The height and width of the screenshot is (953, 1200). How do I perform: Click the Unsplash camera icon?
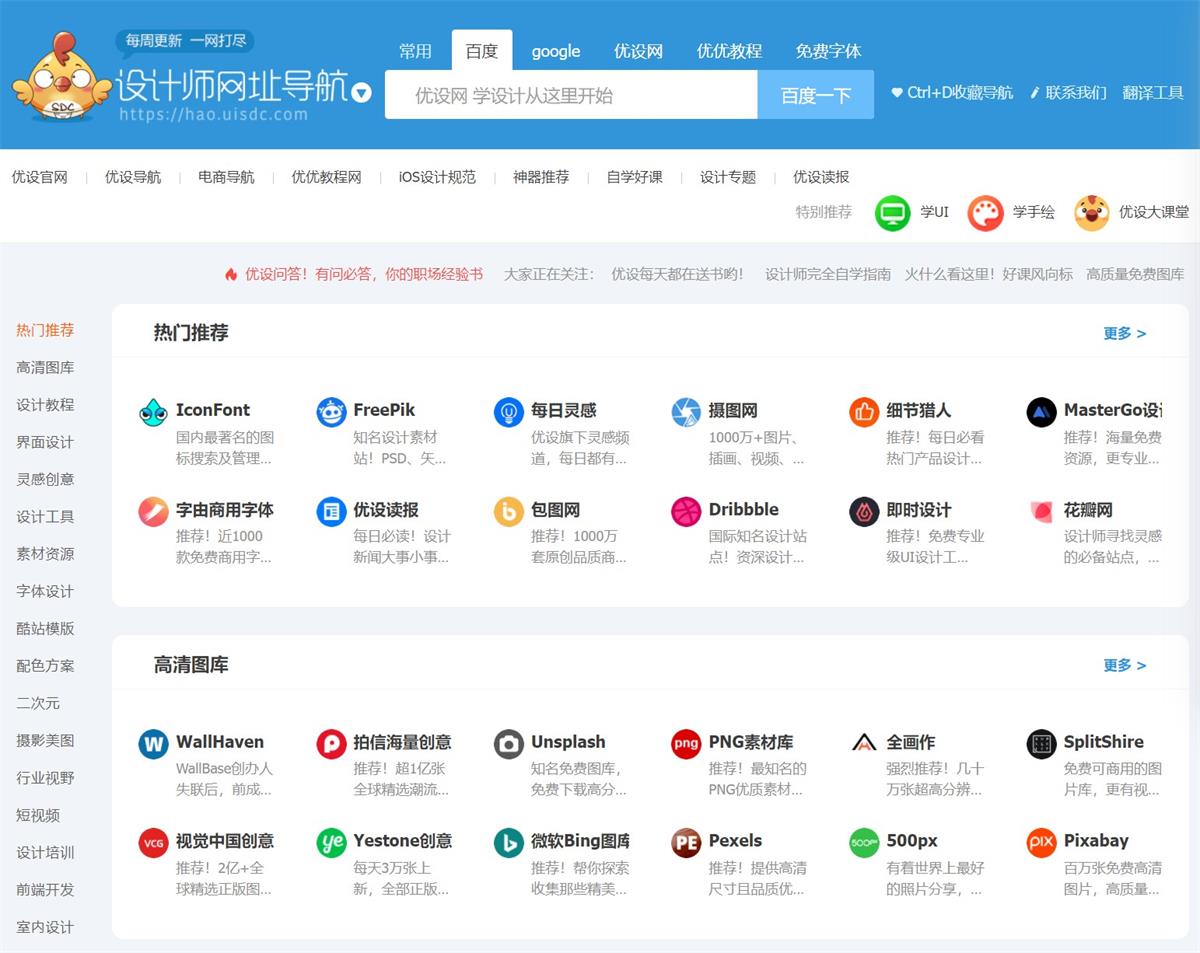coord(509,744)
